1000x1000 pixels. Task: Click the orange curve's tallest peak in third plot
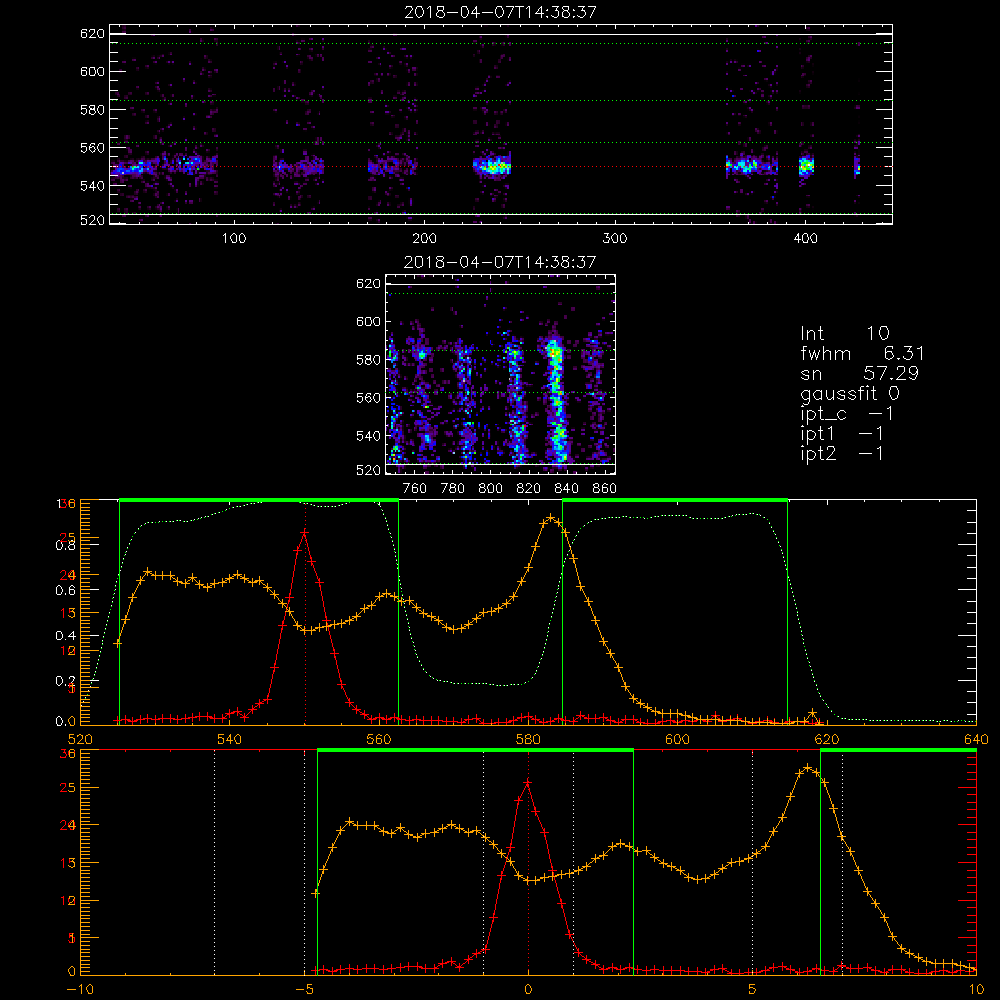(551, 518)
